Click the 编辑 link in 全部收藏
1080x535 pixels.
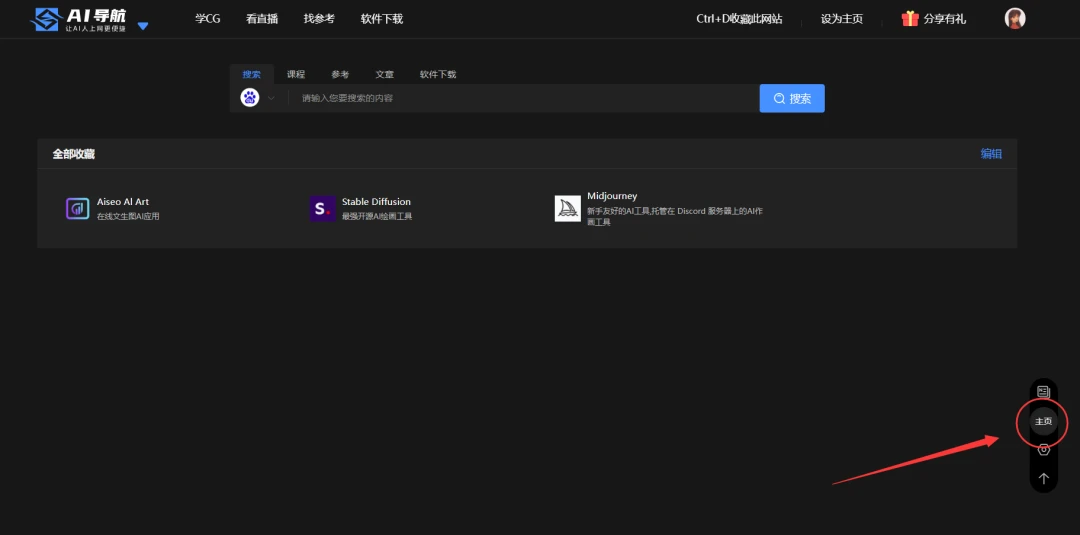tap(991, 154)
